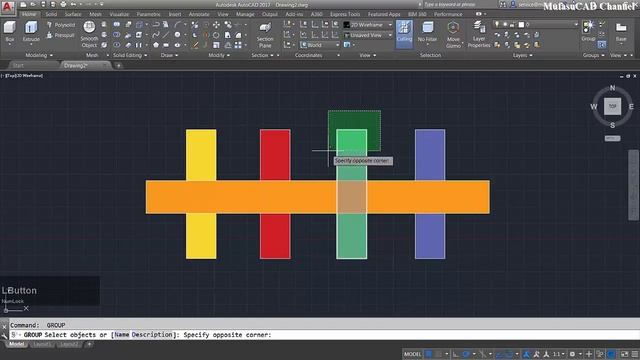Screen dimensions: 640x360
Task: Open the 1:1 annotation scale dropdown
Action: (558, 354)
